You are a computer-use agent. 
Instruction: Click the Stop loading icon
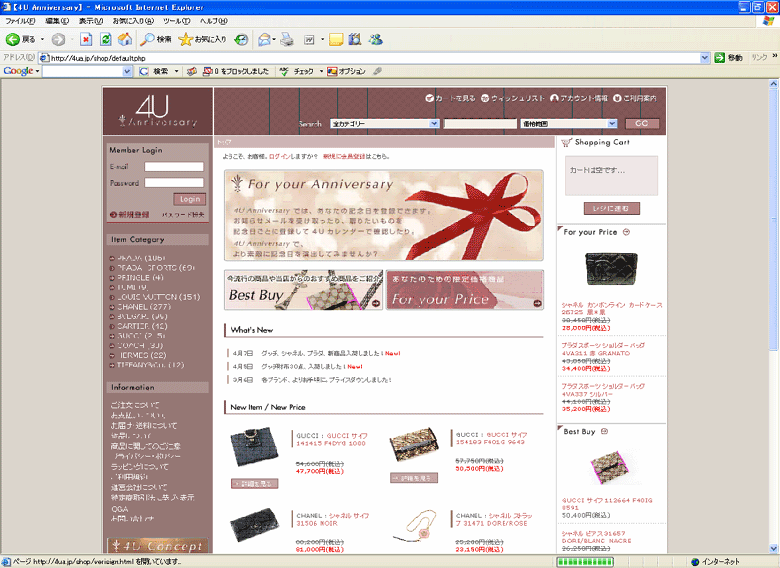pos(86,39)
